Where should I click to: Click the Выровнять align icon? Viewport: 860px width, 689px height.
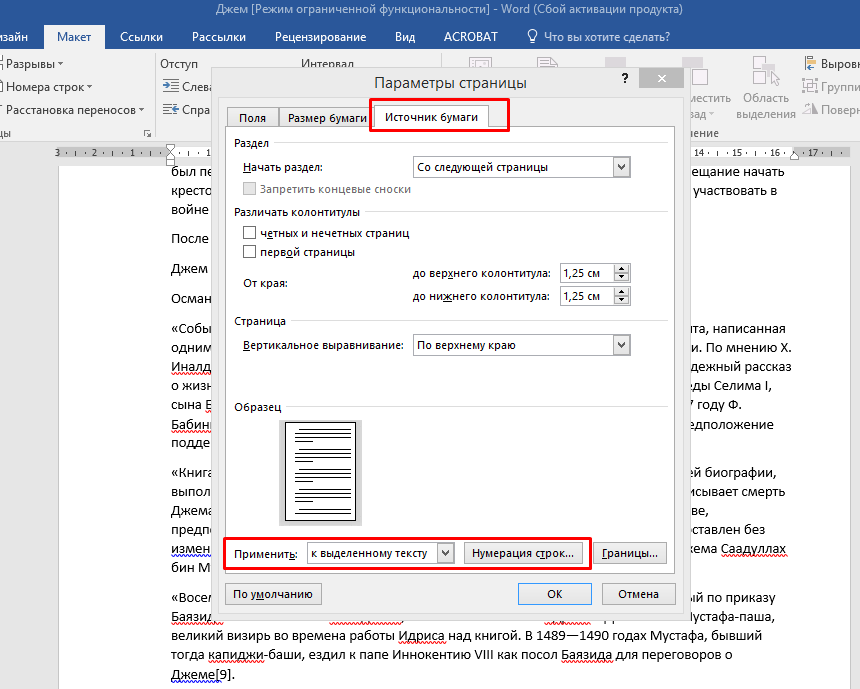810,64
